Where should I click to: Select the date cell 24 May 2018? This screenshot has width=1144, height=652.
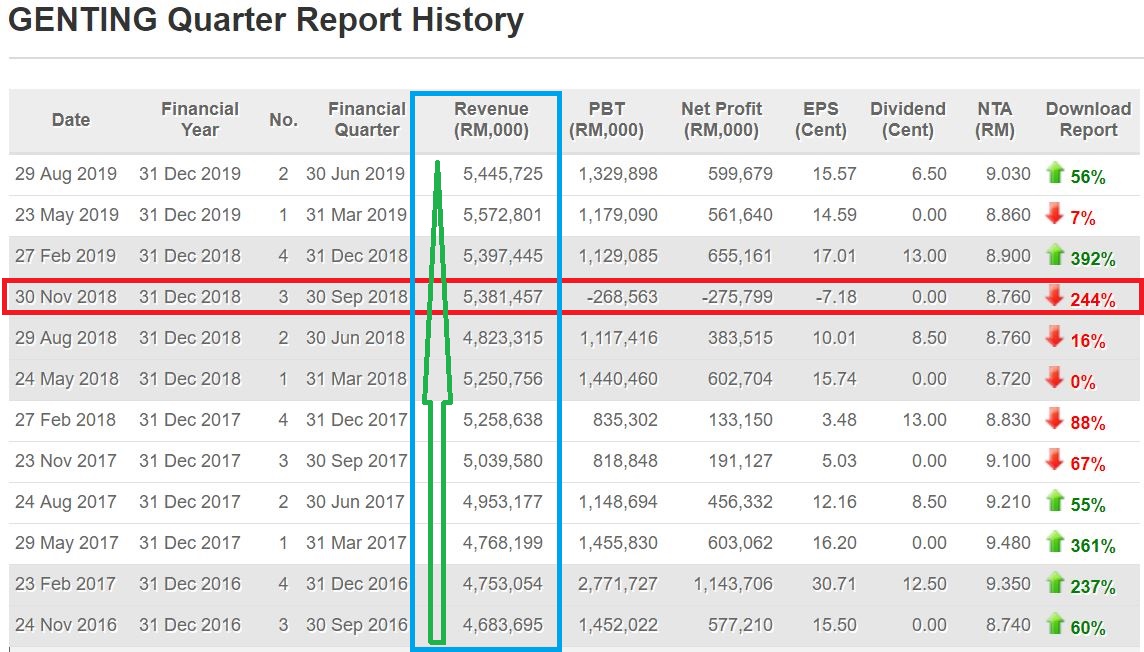66,379
